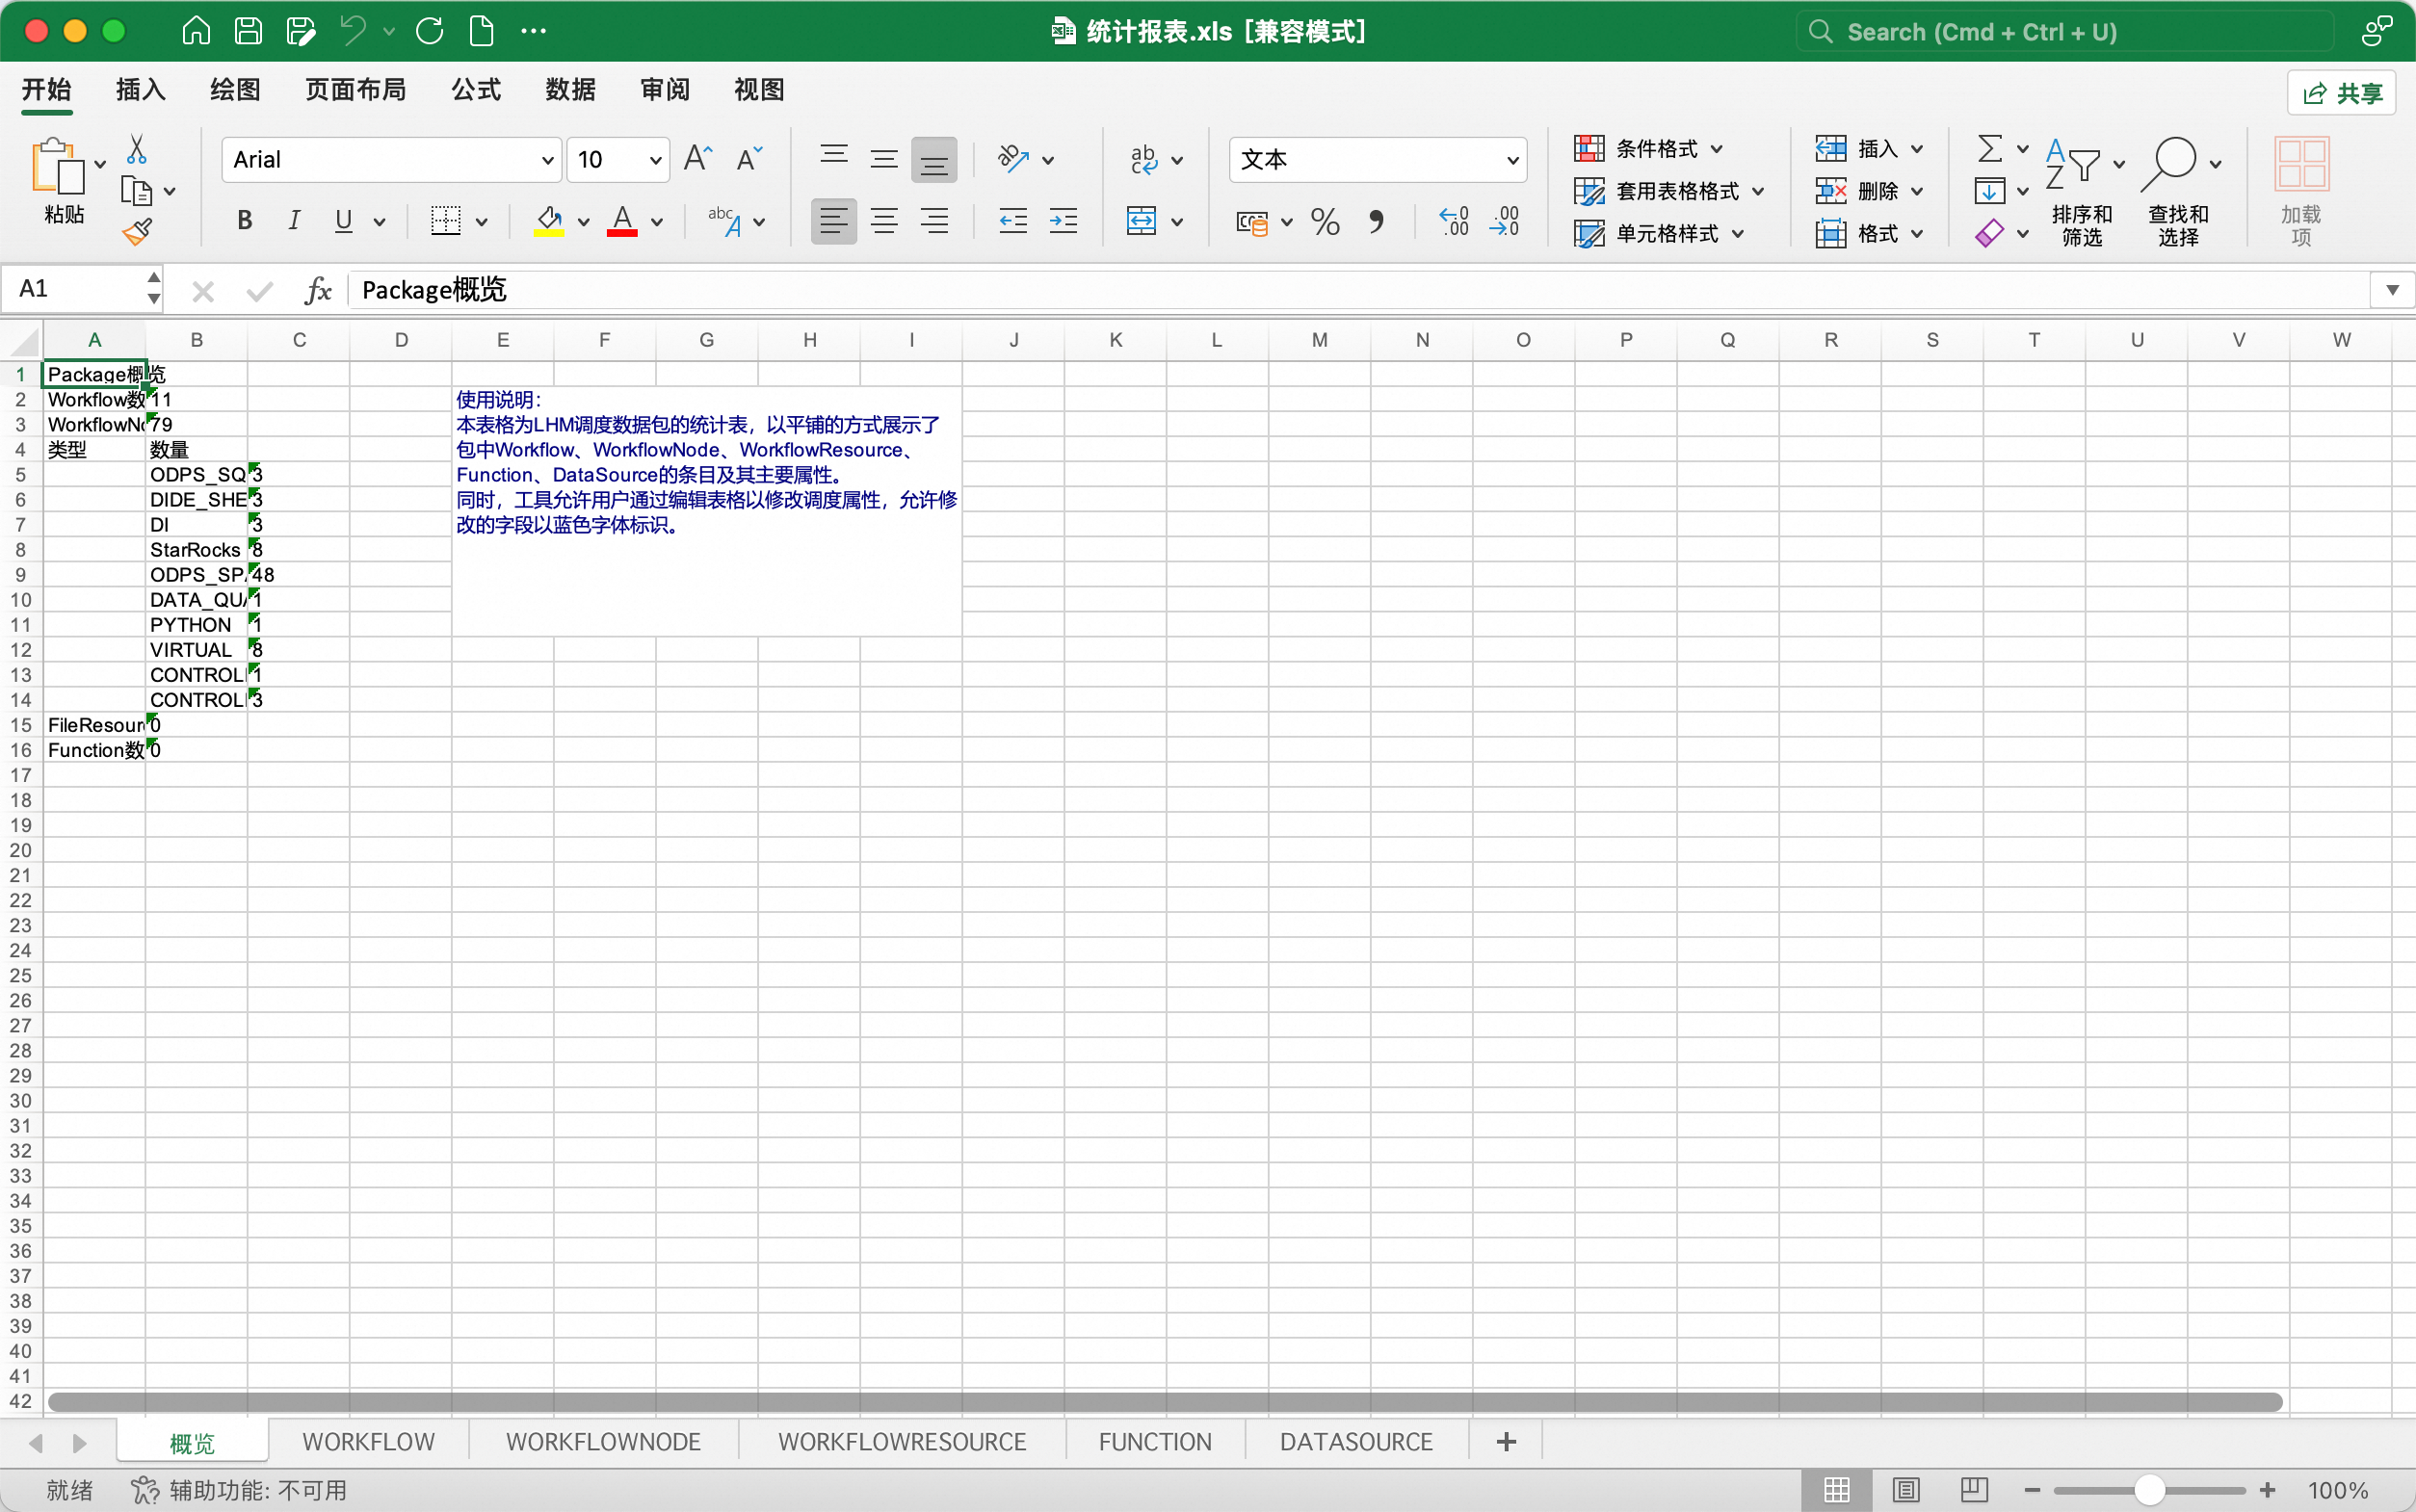The height and width of the screenshot is (1512, 2416).
Task: Add a new sheet
Action: pos(1506,1442)
